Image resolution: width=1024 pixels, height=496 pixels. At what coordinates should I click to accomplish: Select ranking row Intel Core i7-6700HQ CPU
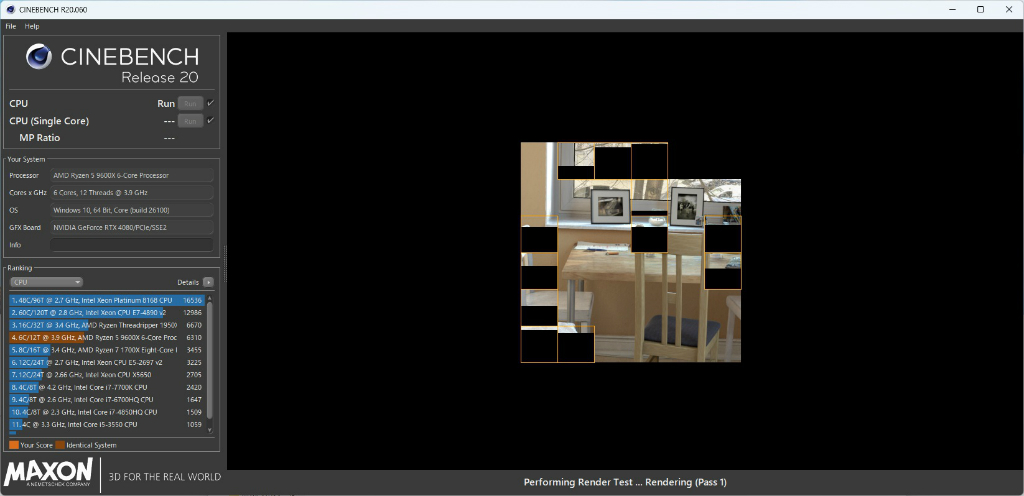pos(107,399)
